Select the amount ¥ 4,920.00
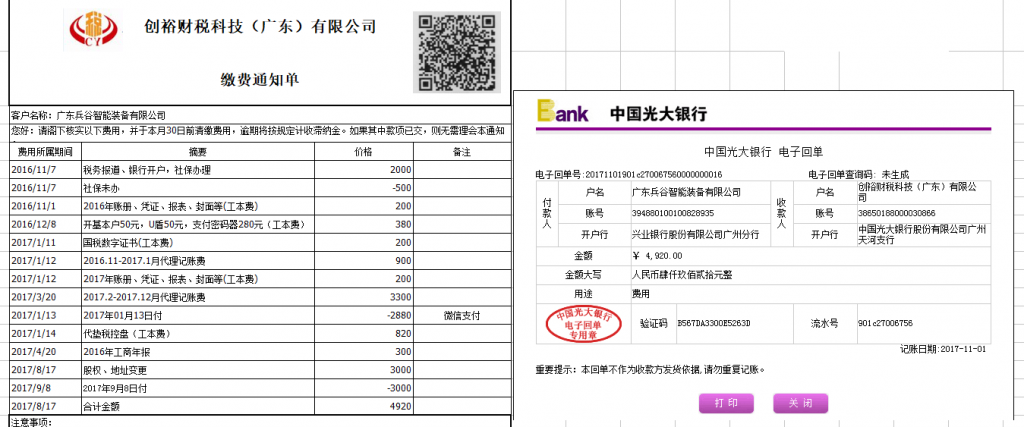The image size is (1024, 427). click(x=657, y=255)
